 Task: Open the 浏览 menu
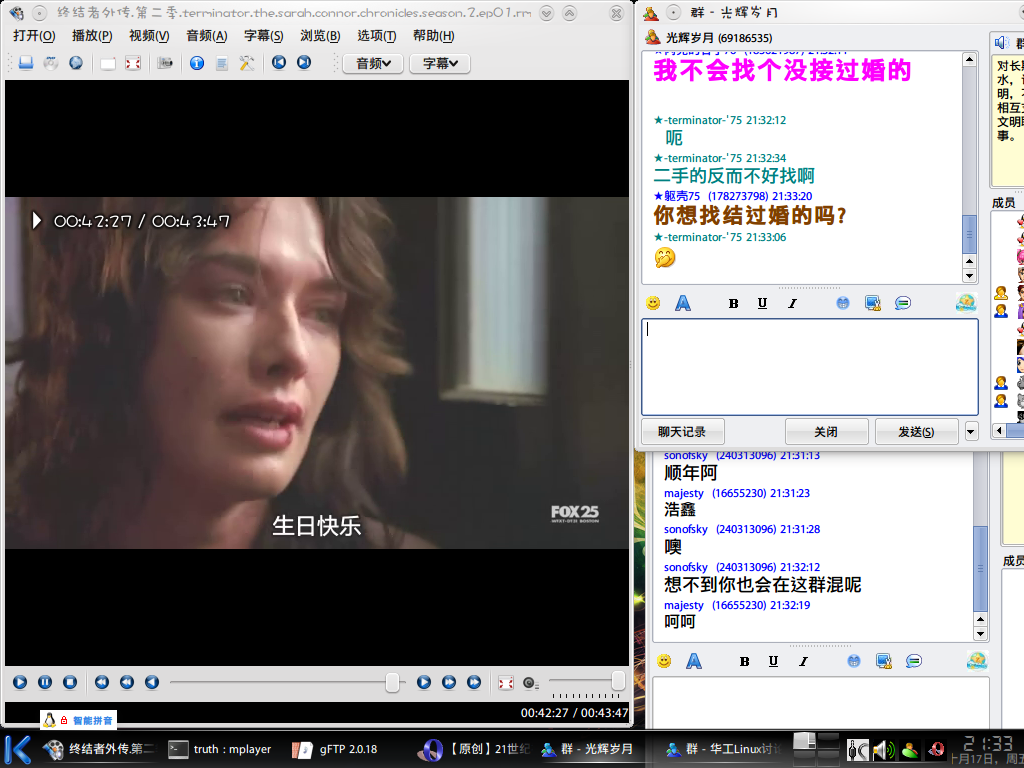tap(320, 36)
